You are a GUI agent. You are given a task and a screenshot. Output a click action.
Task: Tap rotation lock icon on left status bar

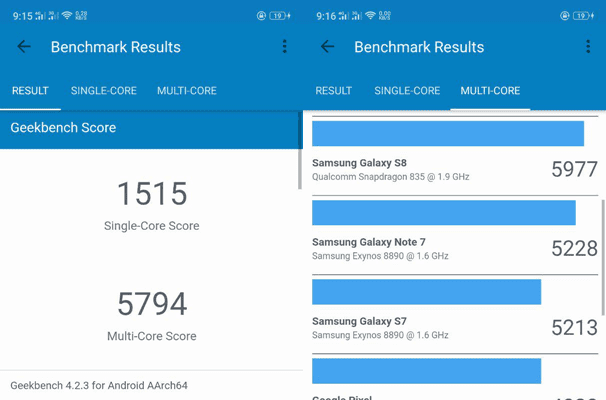point(261,16)
